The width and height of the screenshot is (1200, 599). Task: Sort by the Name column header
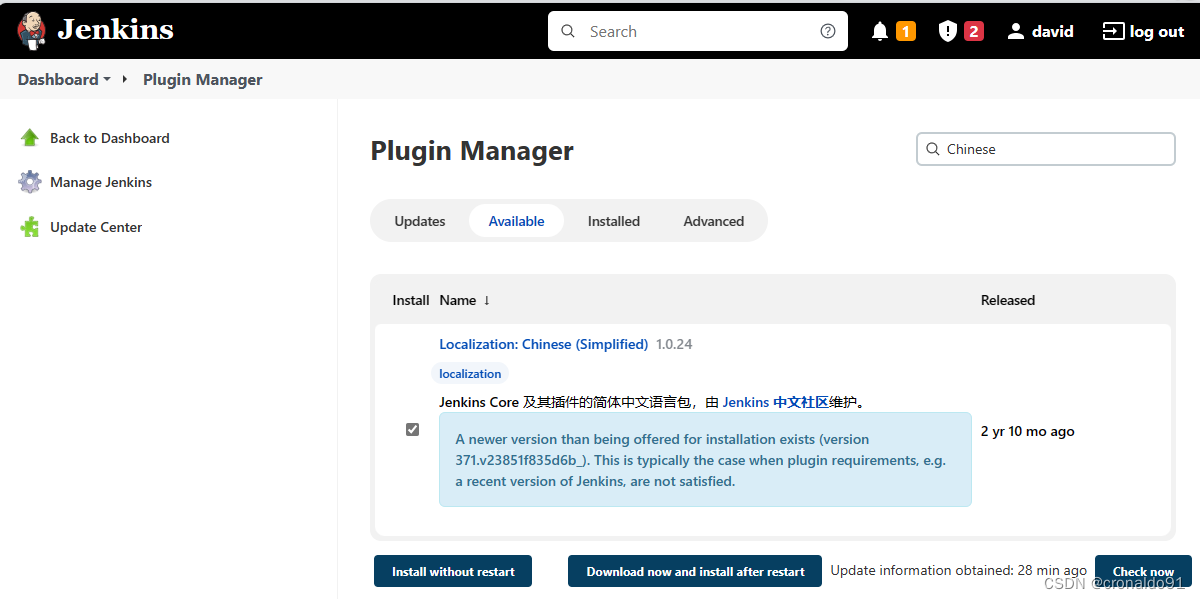click(465, 300)
